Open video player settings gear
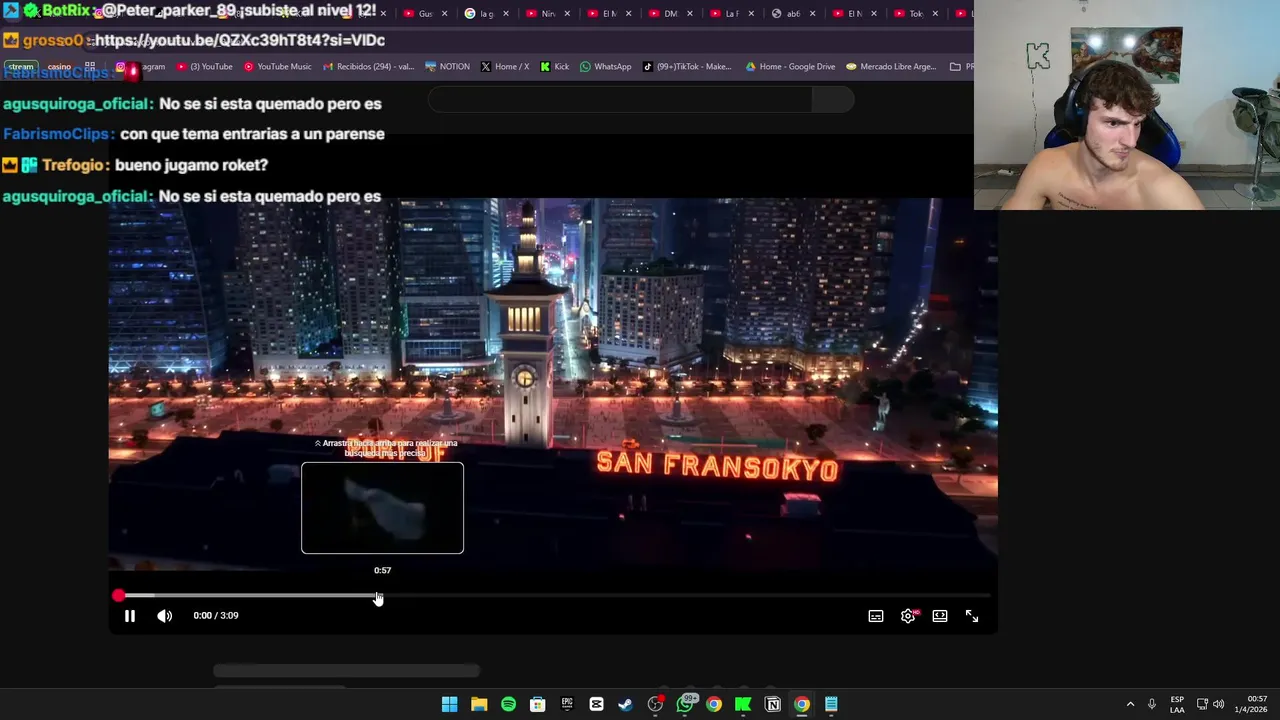Screen dimensions: 1280x720 908,616
